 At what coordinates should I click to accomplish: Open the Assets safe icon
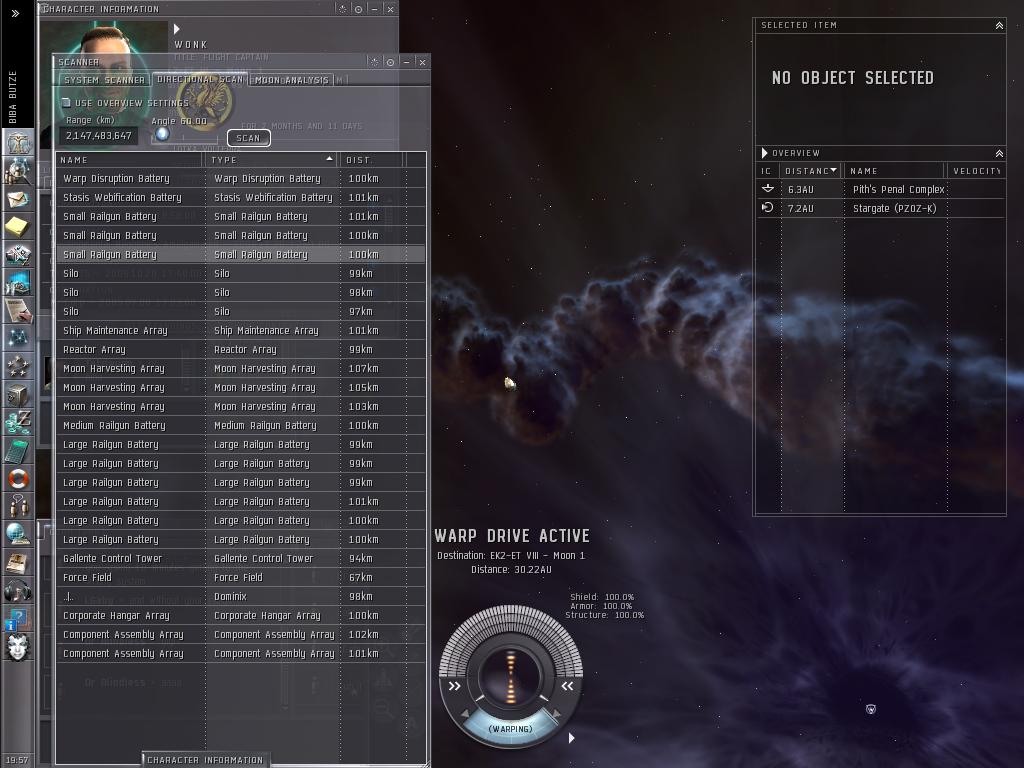click(x=18, y=394)
